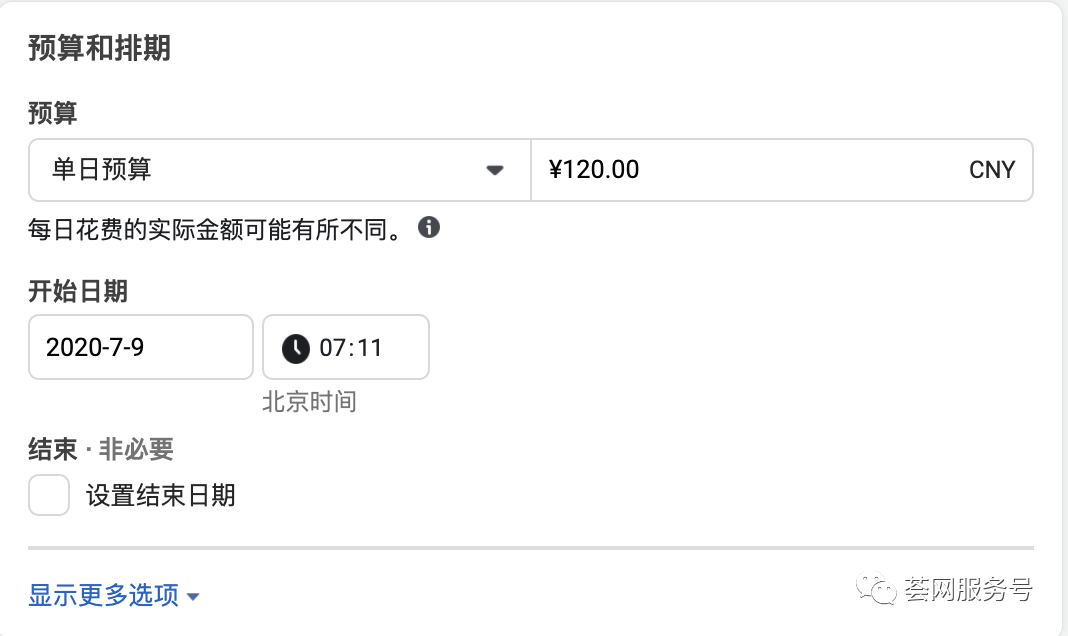
Task: Click the CNY currency label
Action: click(x=992, y=170)
